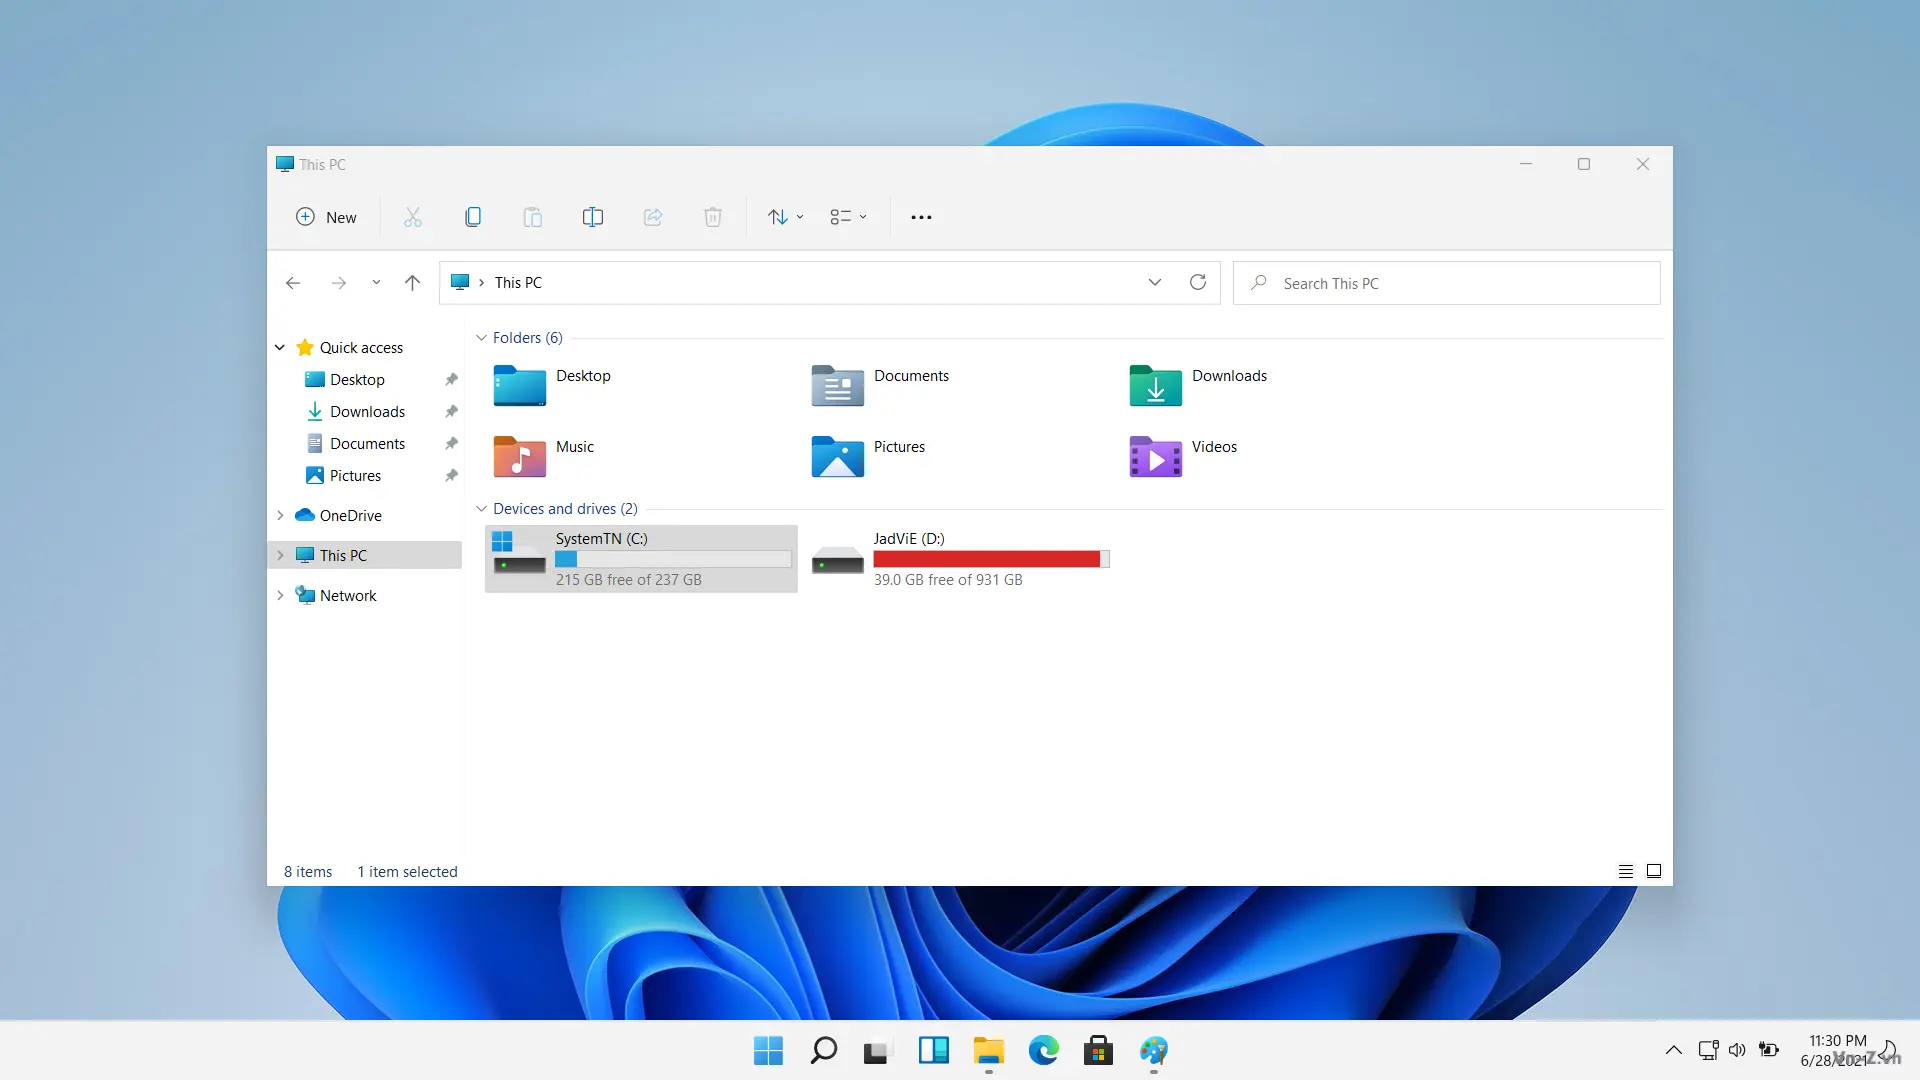The height and width of the screenshot is (1080, 1920).
Task: Open Task View on taskbar
Action: pyautogui.click(x=877, y=1051)
